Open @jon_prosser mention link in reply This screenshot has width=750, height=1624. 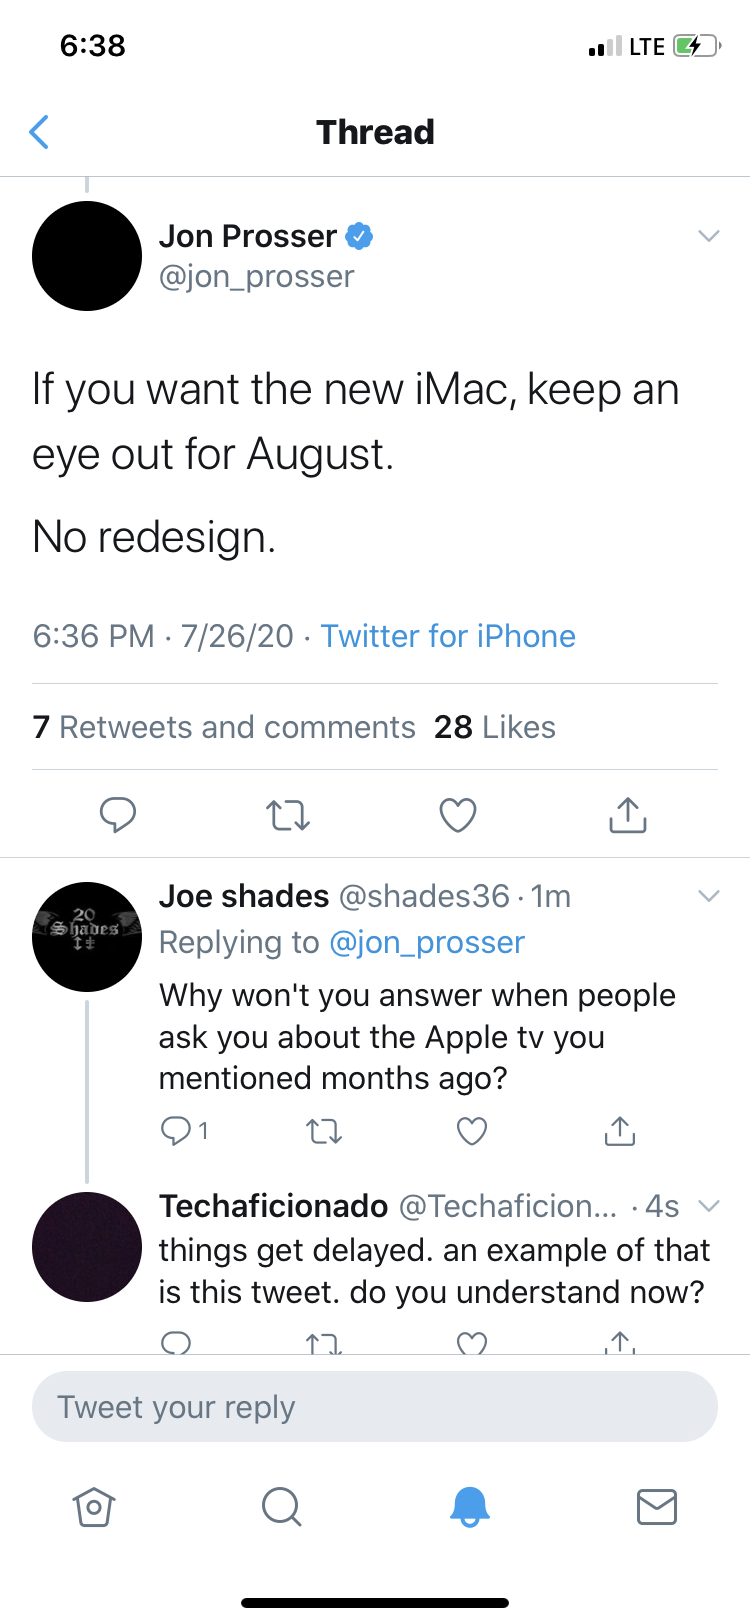click(426, 942)
